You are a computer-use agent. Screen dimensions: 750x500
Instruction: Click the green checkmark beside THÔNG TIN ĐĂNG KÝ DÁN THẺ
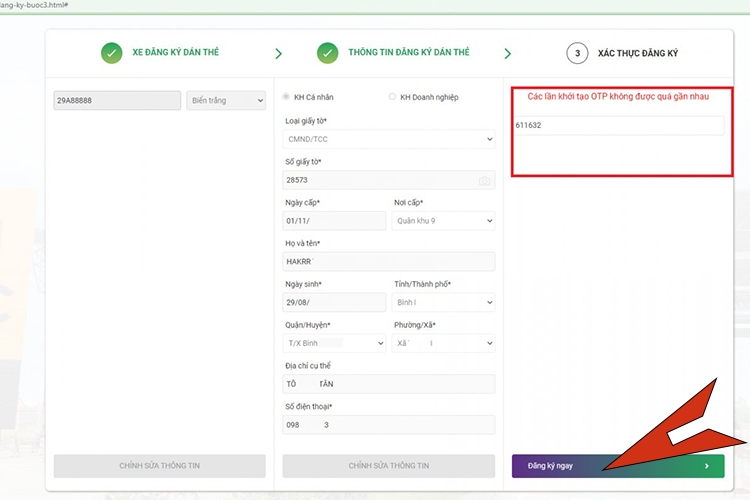click(x=328, y=53)
